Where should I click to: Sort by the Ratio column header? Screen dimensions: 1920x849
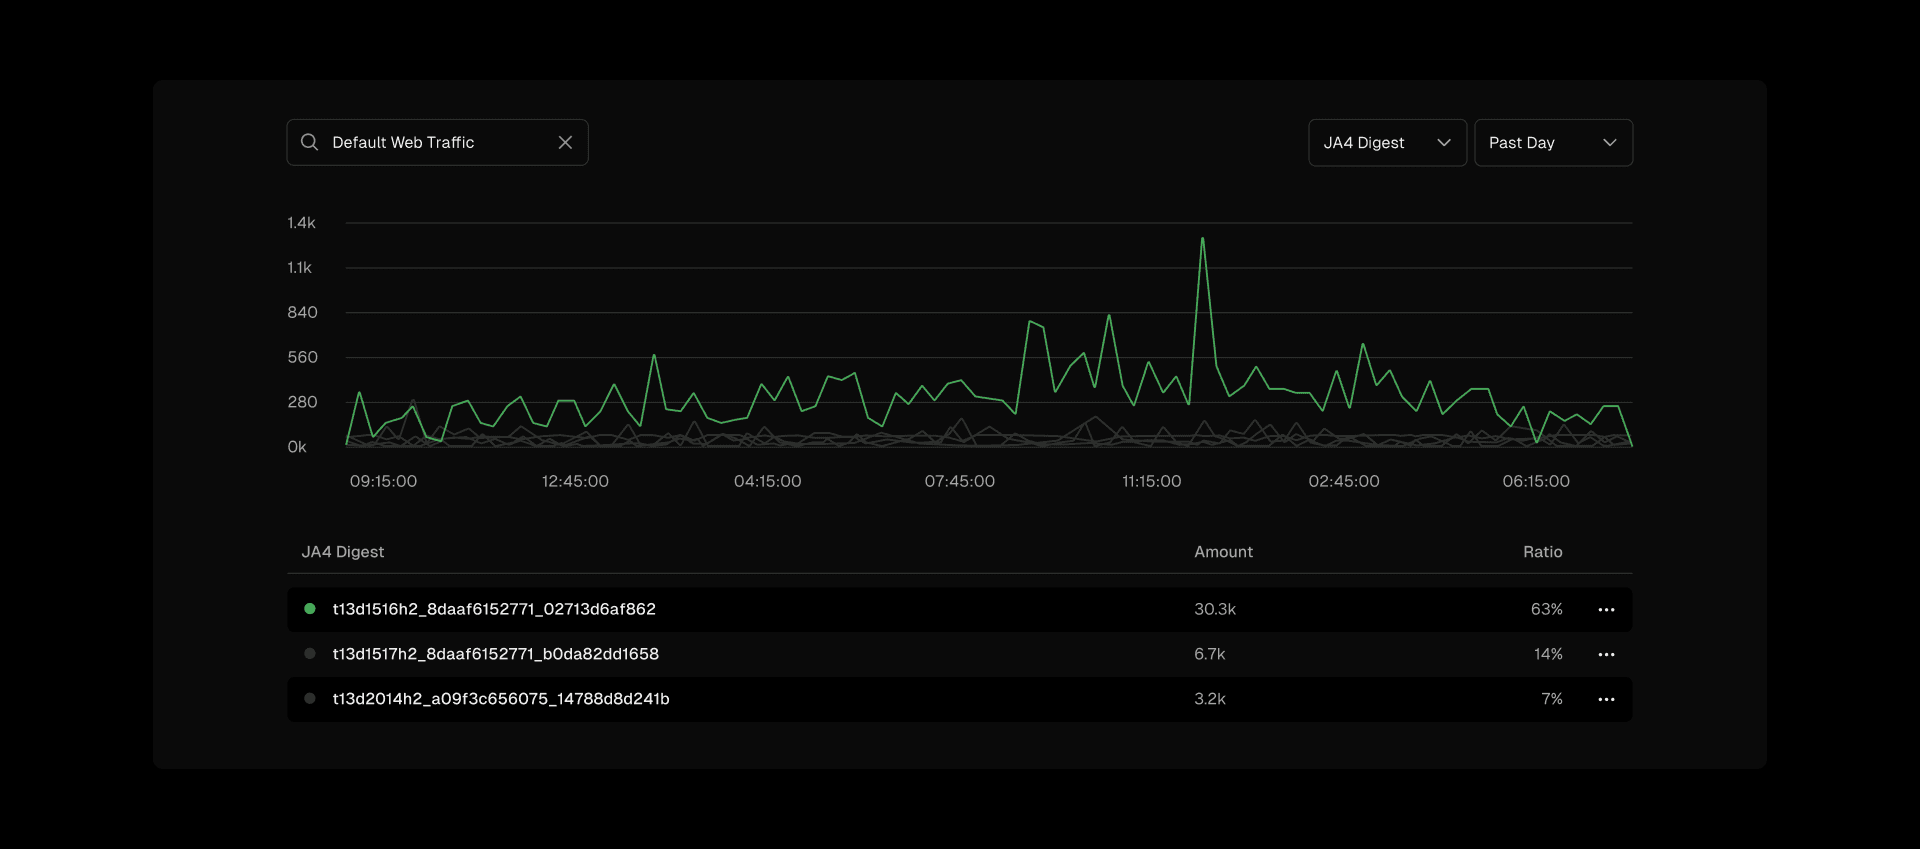point(1542,552)
